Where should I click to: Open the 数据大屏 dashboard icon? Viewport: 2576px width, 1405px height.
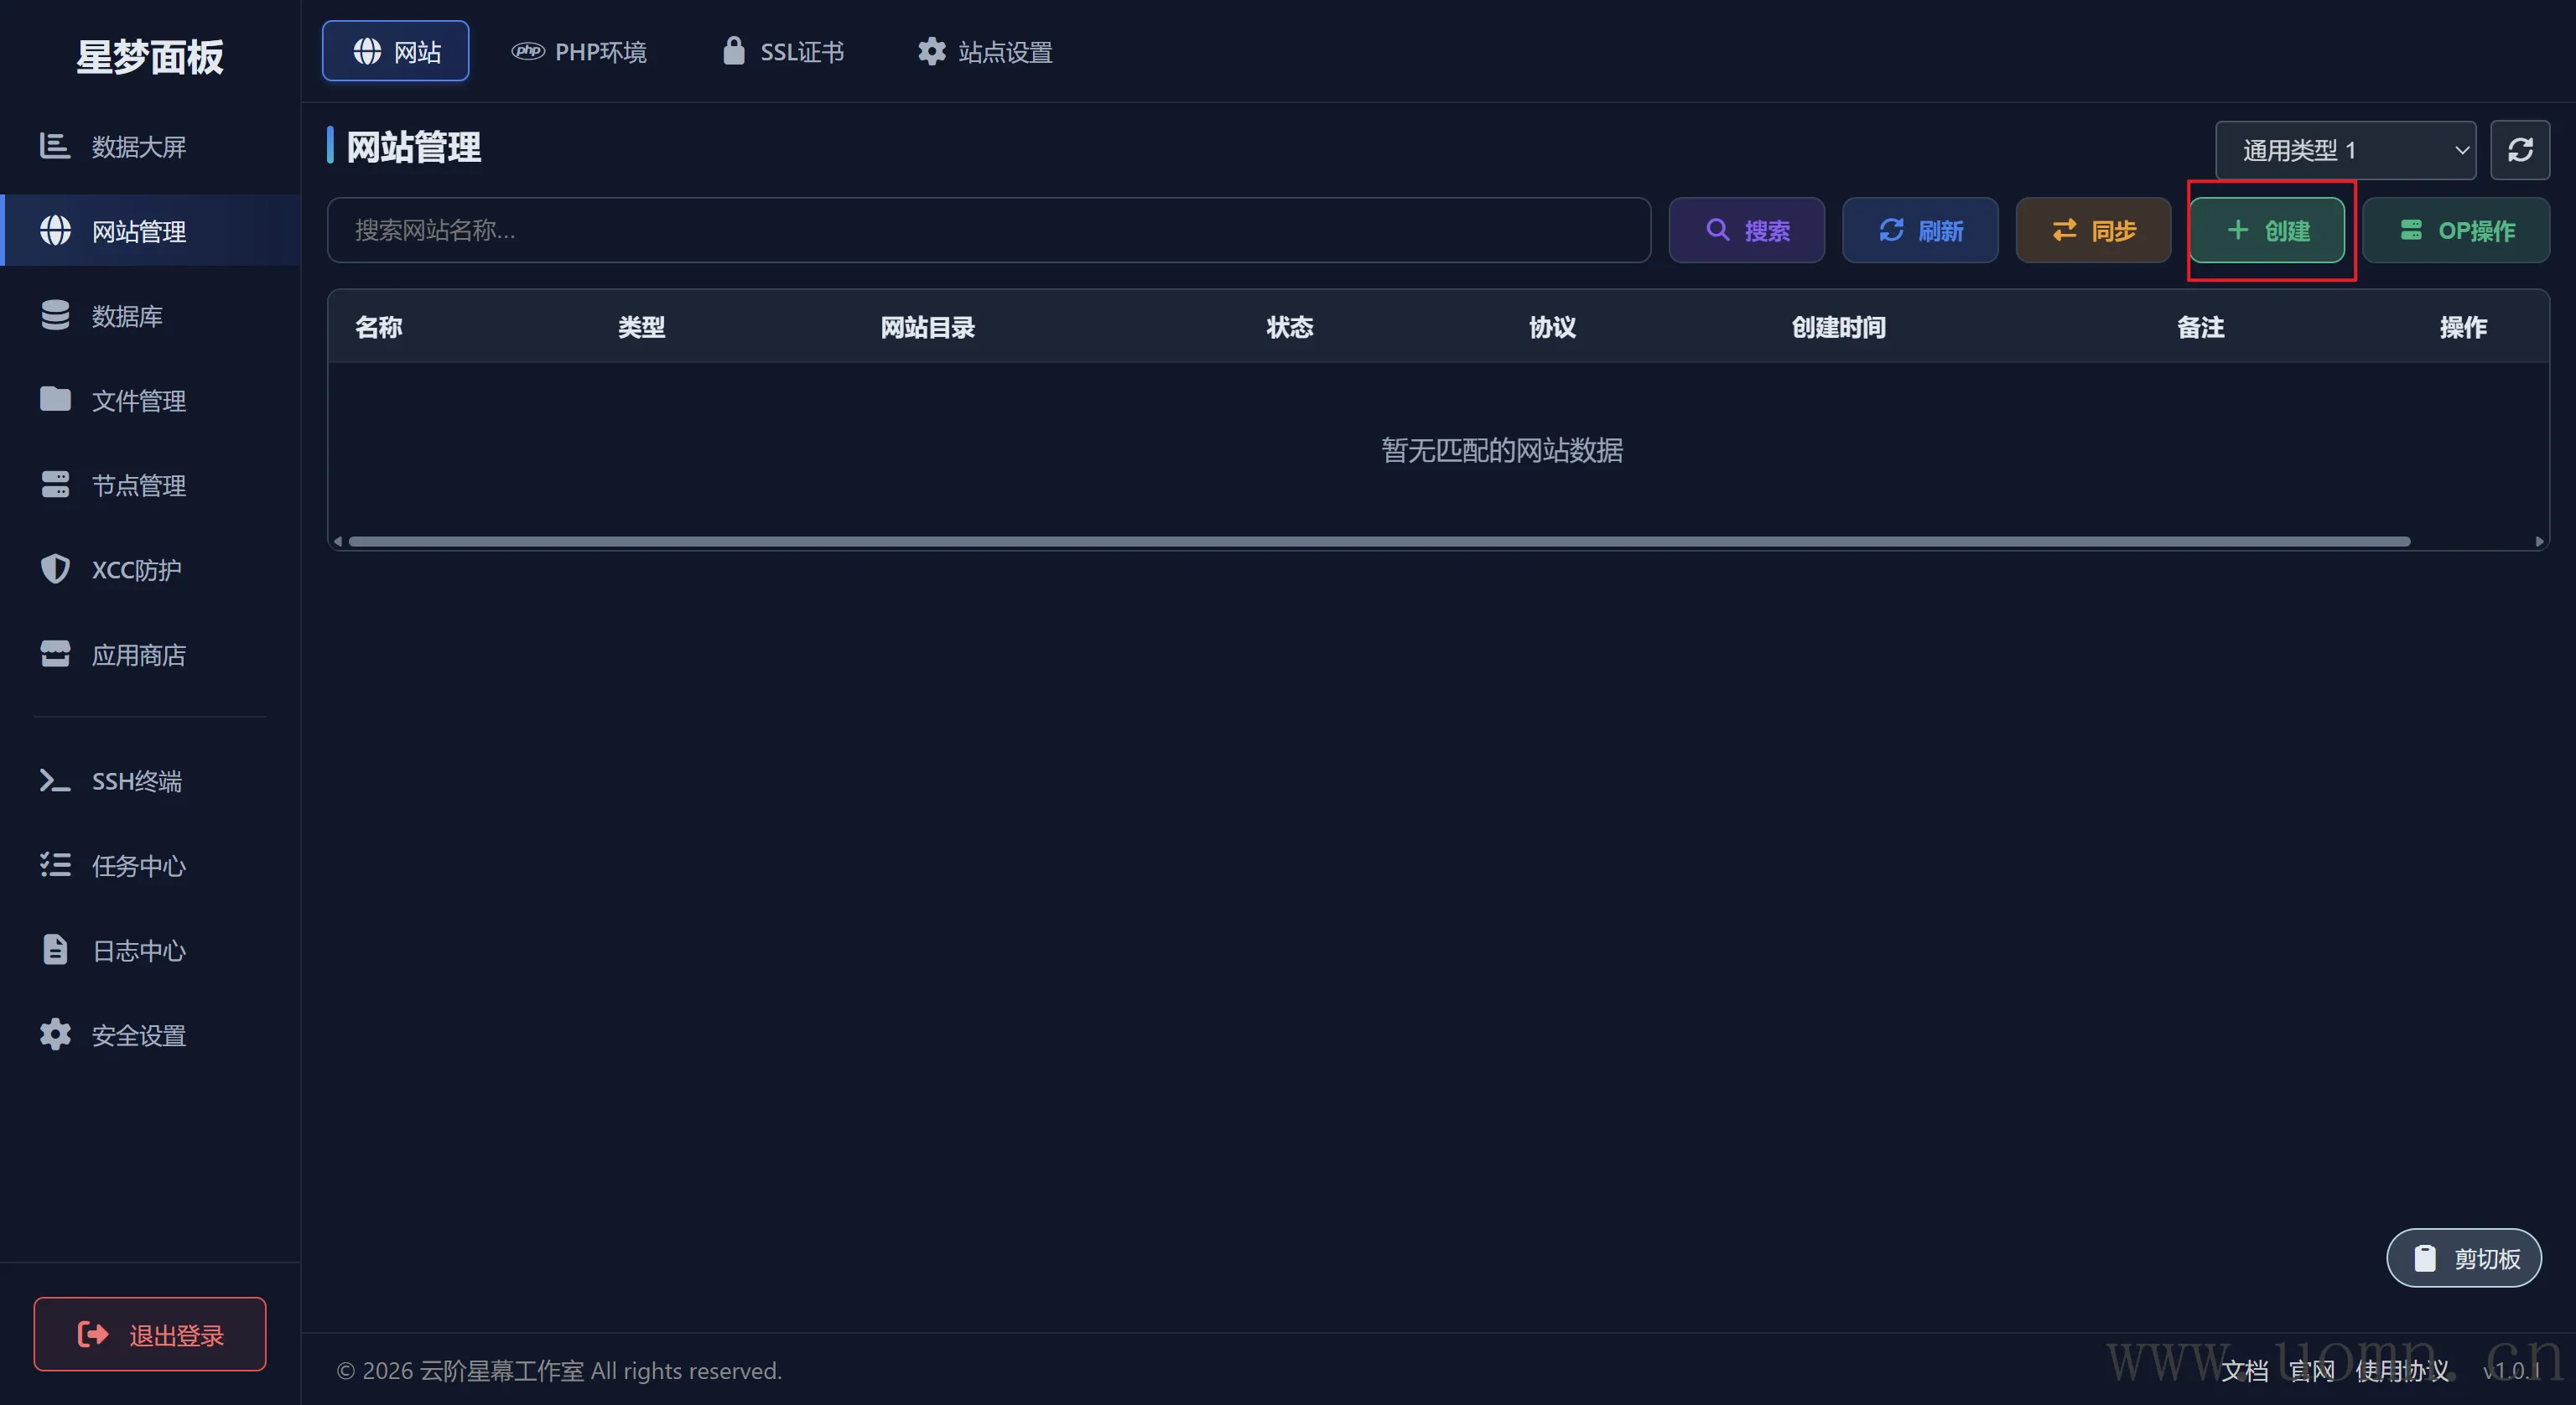(x=54, y=146)
